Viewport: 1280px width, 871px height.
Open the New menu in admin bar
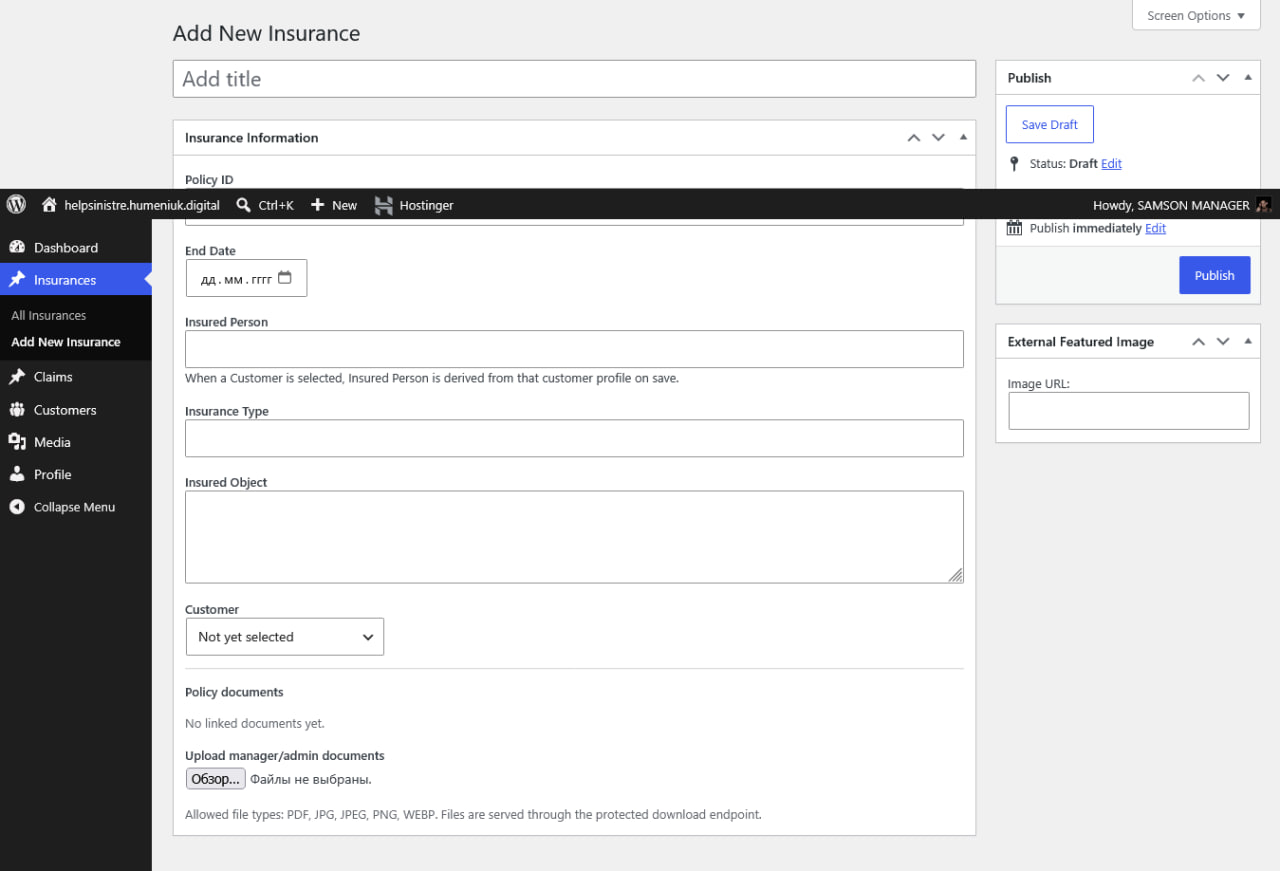pyautogui.click(x=334, y=205)
